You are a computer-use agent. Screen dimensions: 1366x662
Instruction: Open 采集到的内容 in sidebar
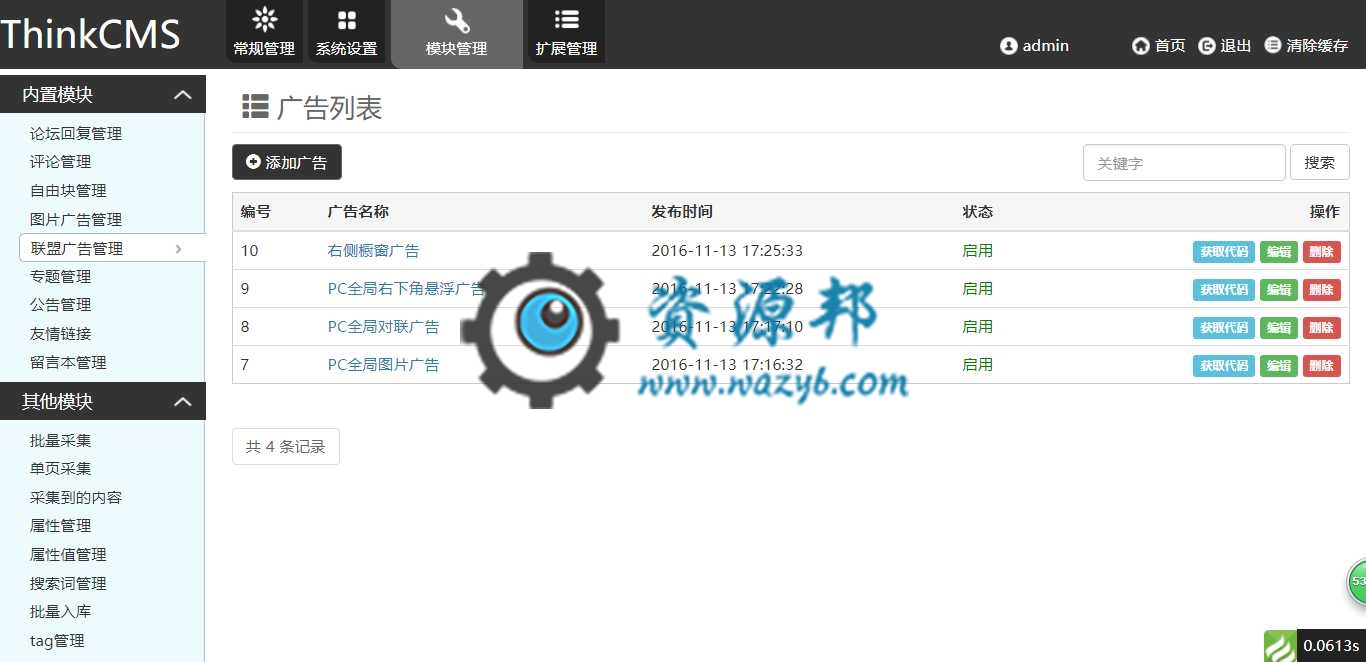coord(76,498)
